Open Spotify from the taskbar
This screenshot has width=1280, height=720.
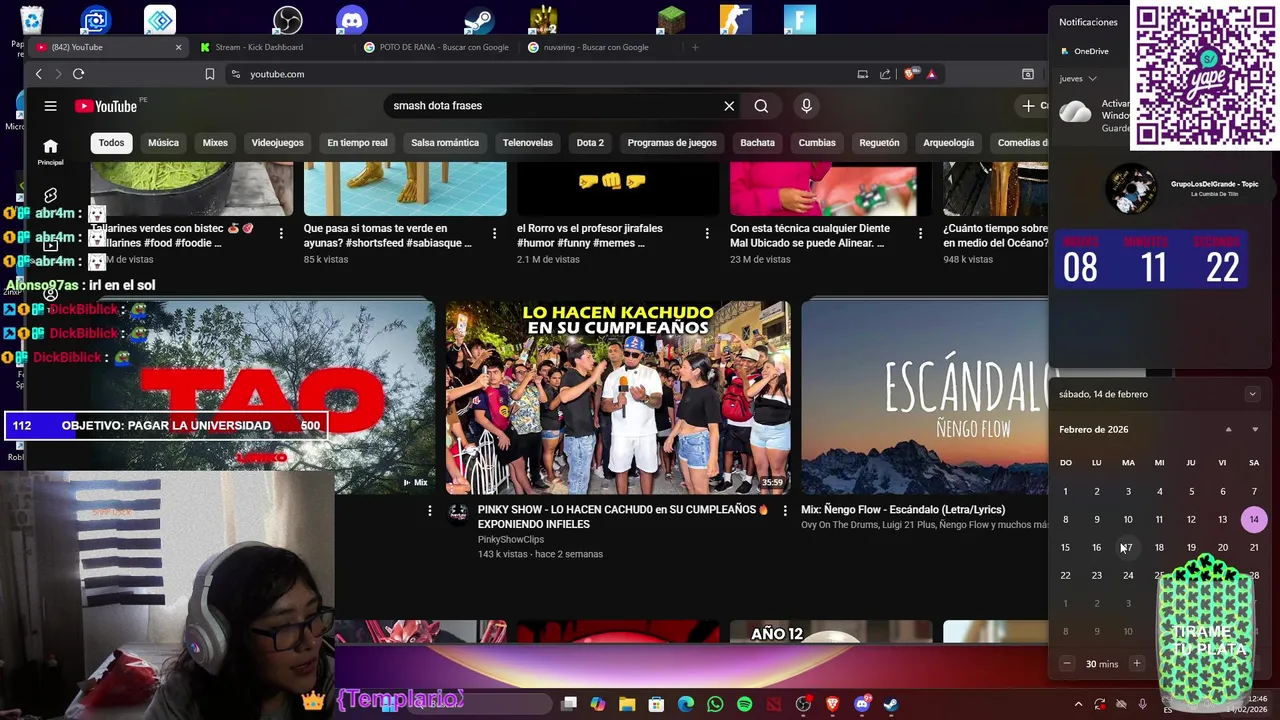tap(744, 704)
